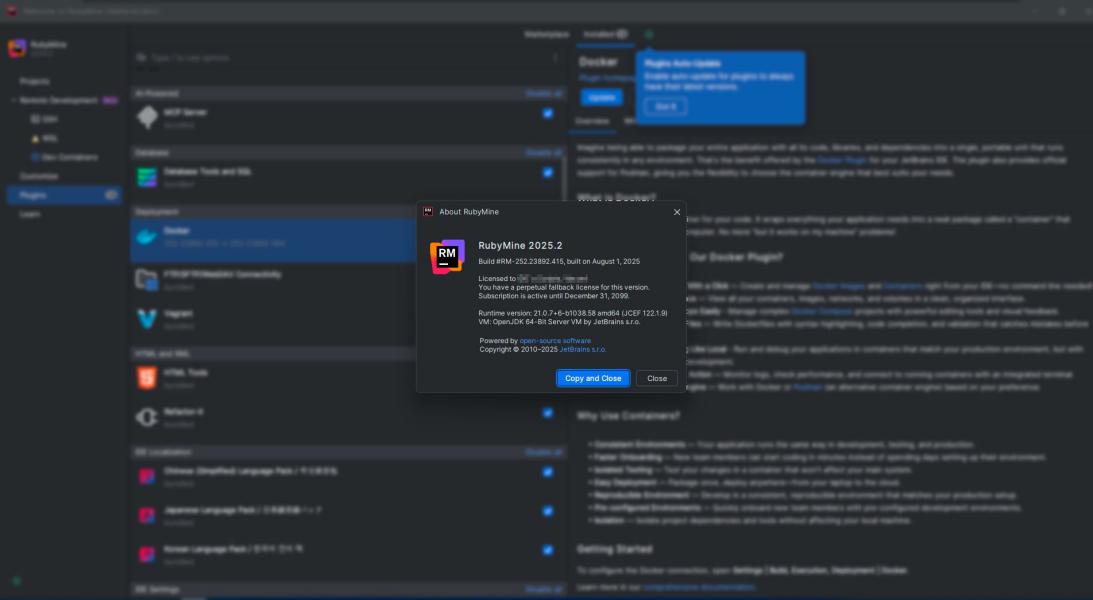Uncheck the MCP Server plugin checkbox
1093x600 pixels.
[x=547, y=113]
